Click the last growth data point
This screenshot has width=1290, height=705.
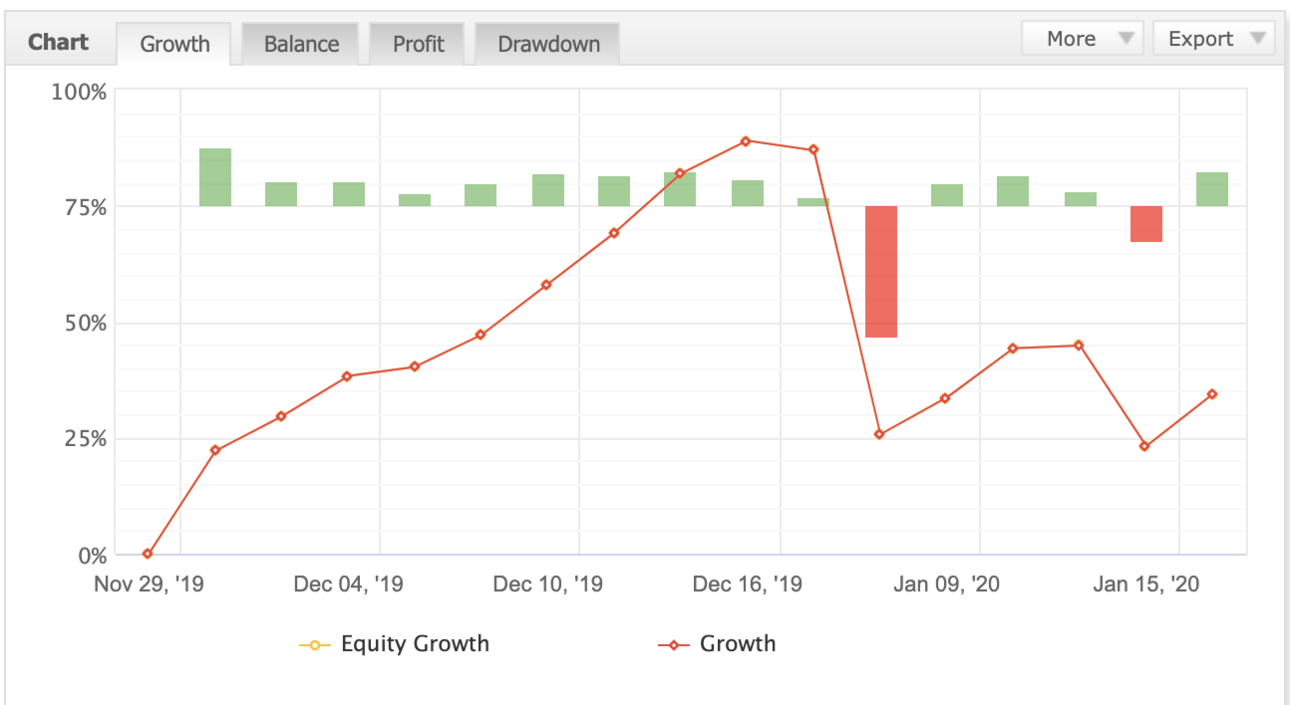[x=1212, y=394]
